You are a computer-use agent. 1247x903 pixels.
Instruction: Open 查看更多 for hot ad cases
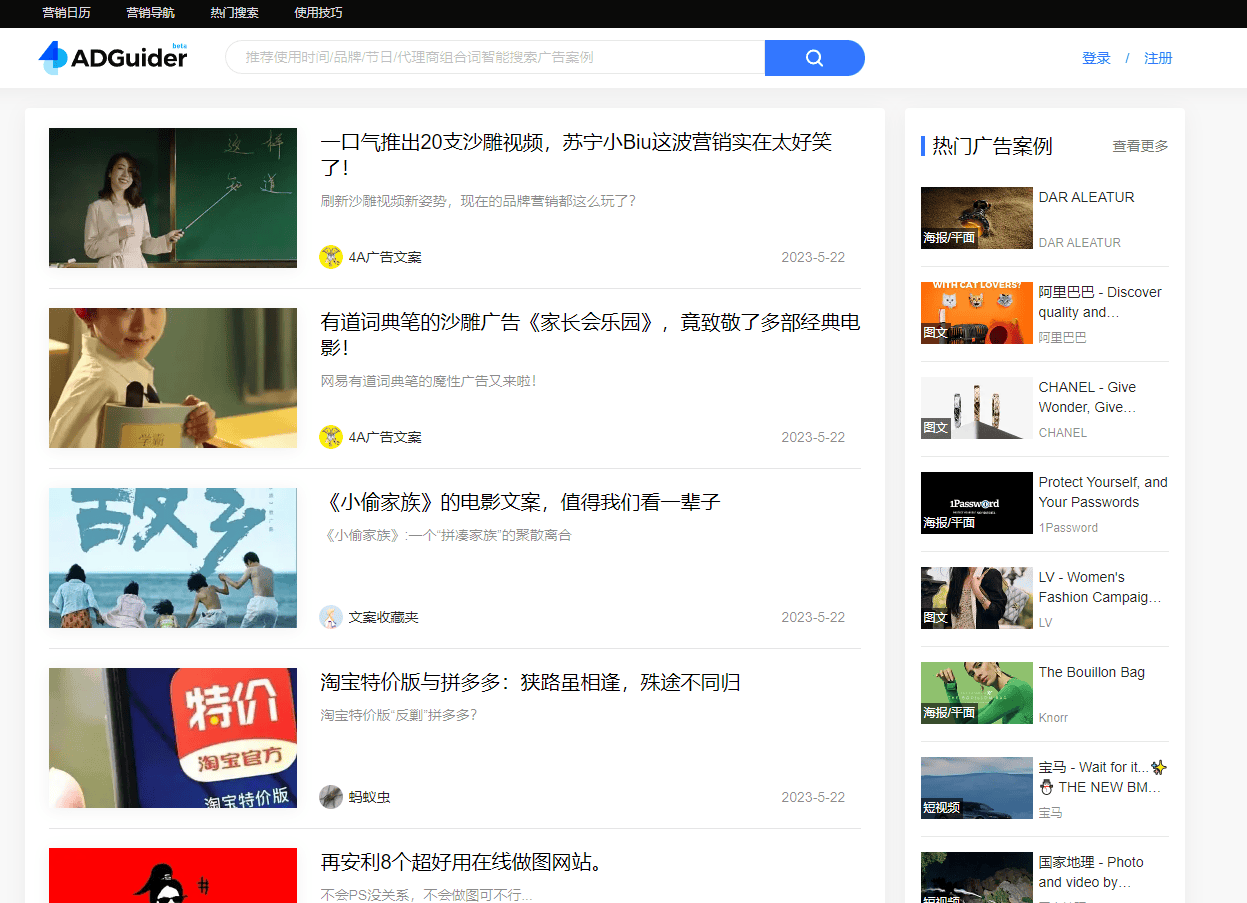coord(1140,146)
